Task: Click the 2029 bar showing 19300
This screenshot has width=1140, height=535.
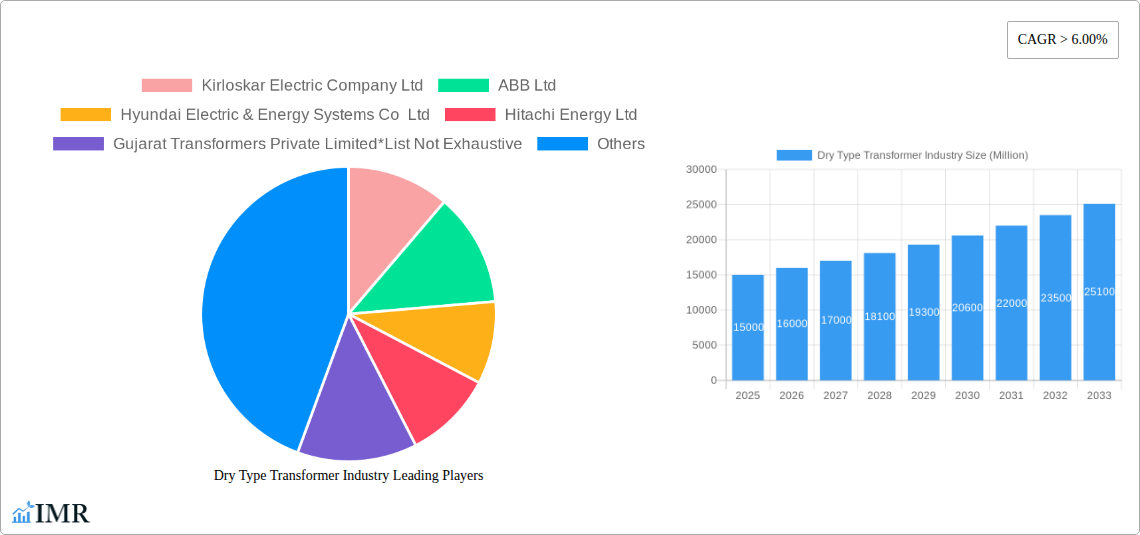Action: click(x=923, y=313)
